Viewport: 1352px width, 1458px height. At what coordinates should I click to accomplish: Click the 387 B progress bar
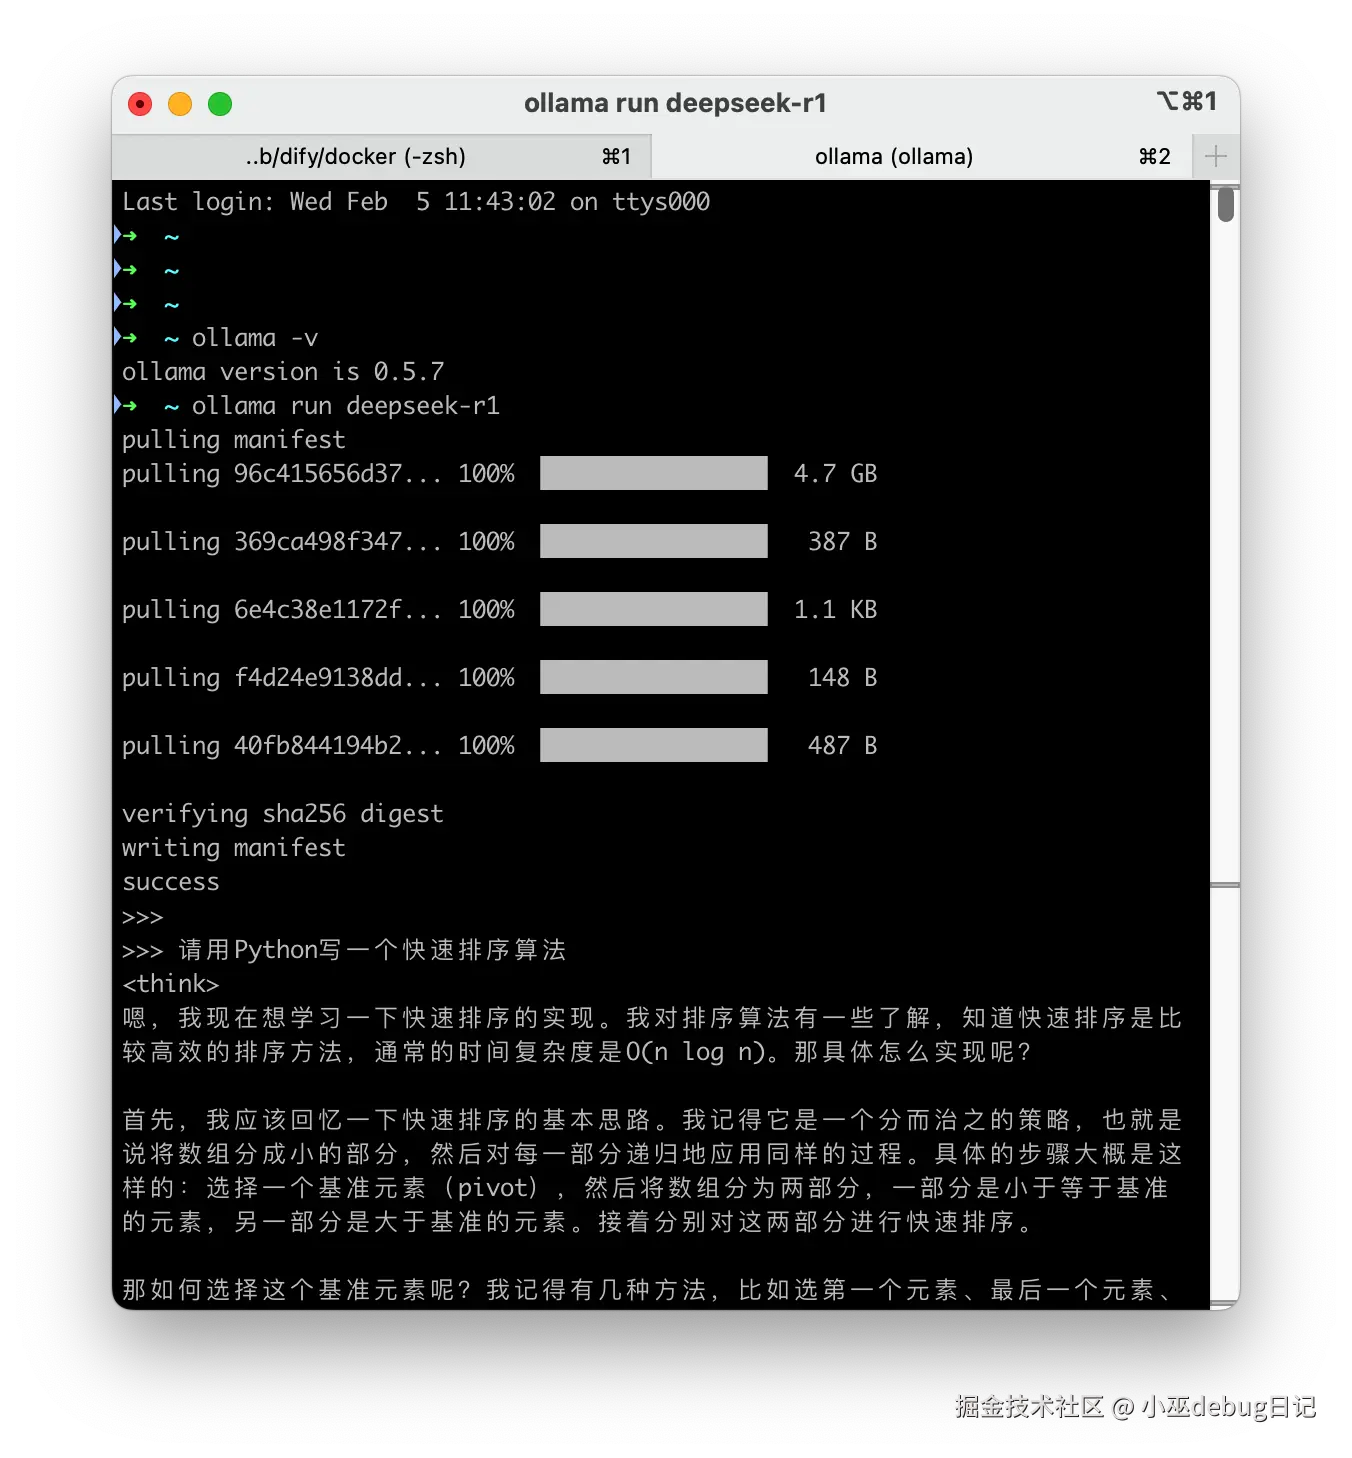coord(652,541)
